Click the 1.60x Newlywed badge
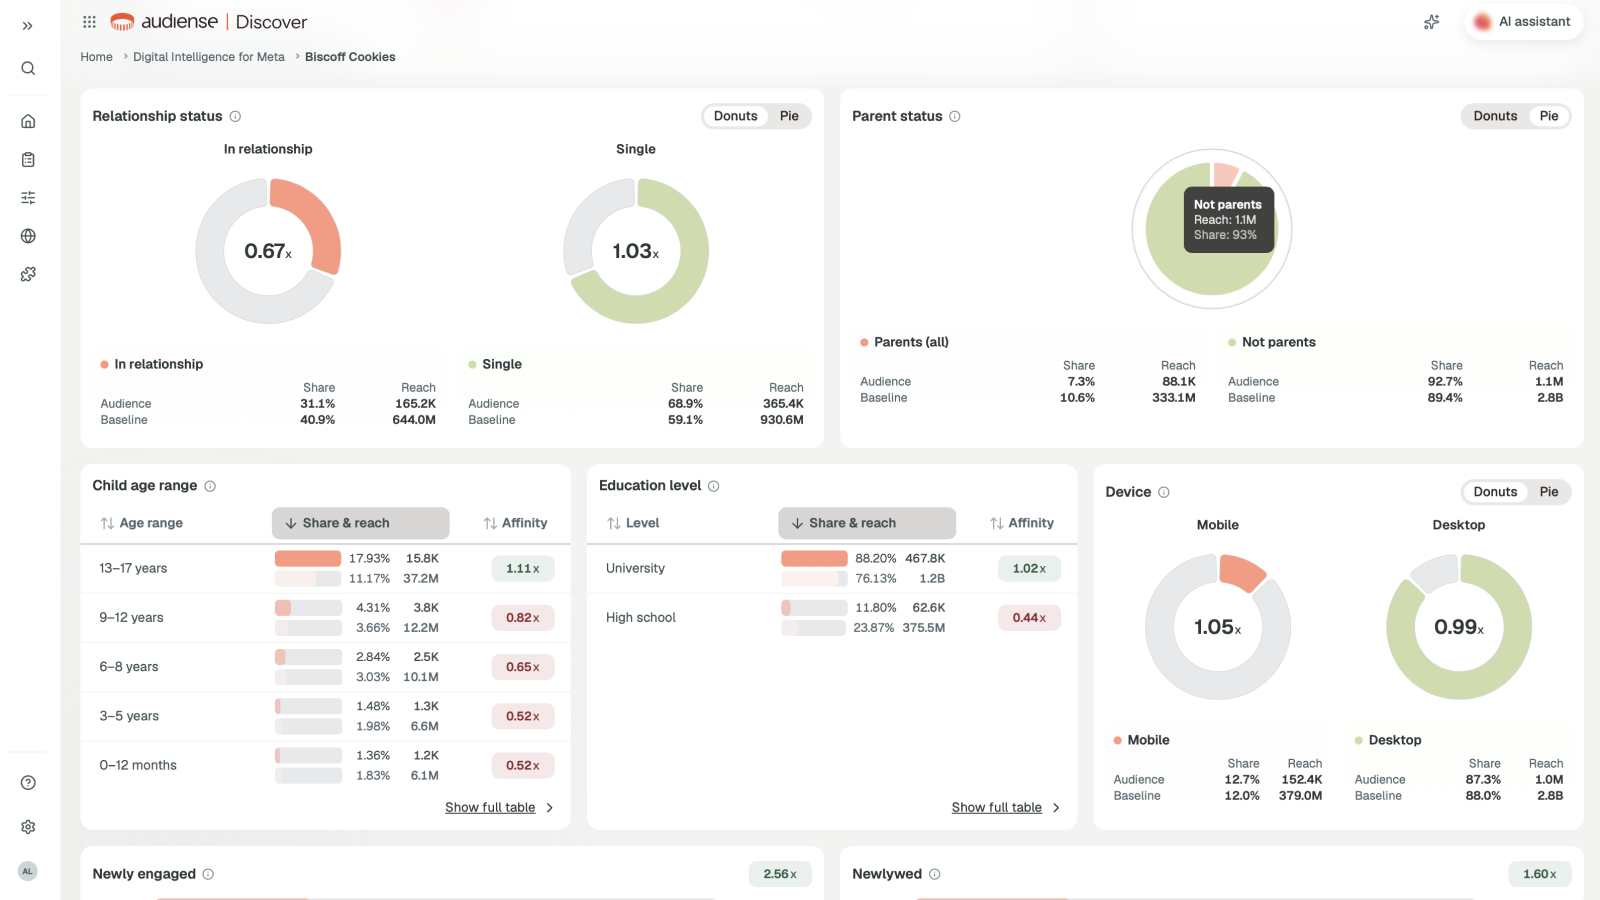 coord(1540,874)
